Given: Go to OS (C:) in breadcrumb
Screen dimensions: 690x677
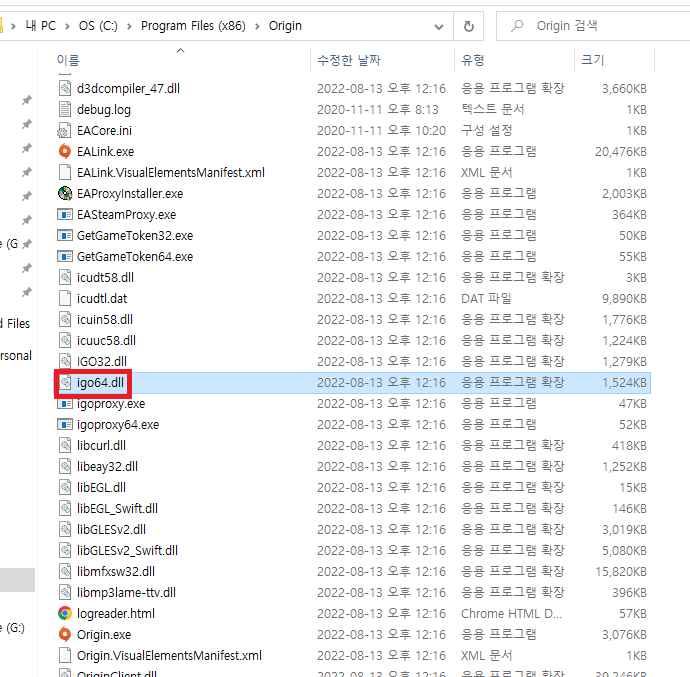Looking at the screenshot, I should (x=98, y=26).
